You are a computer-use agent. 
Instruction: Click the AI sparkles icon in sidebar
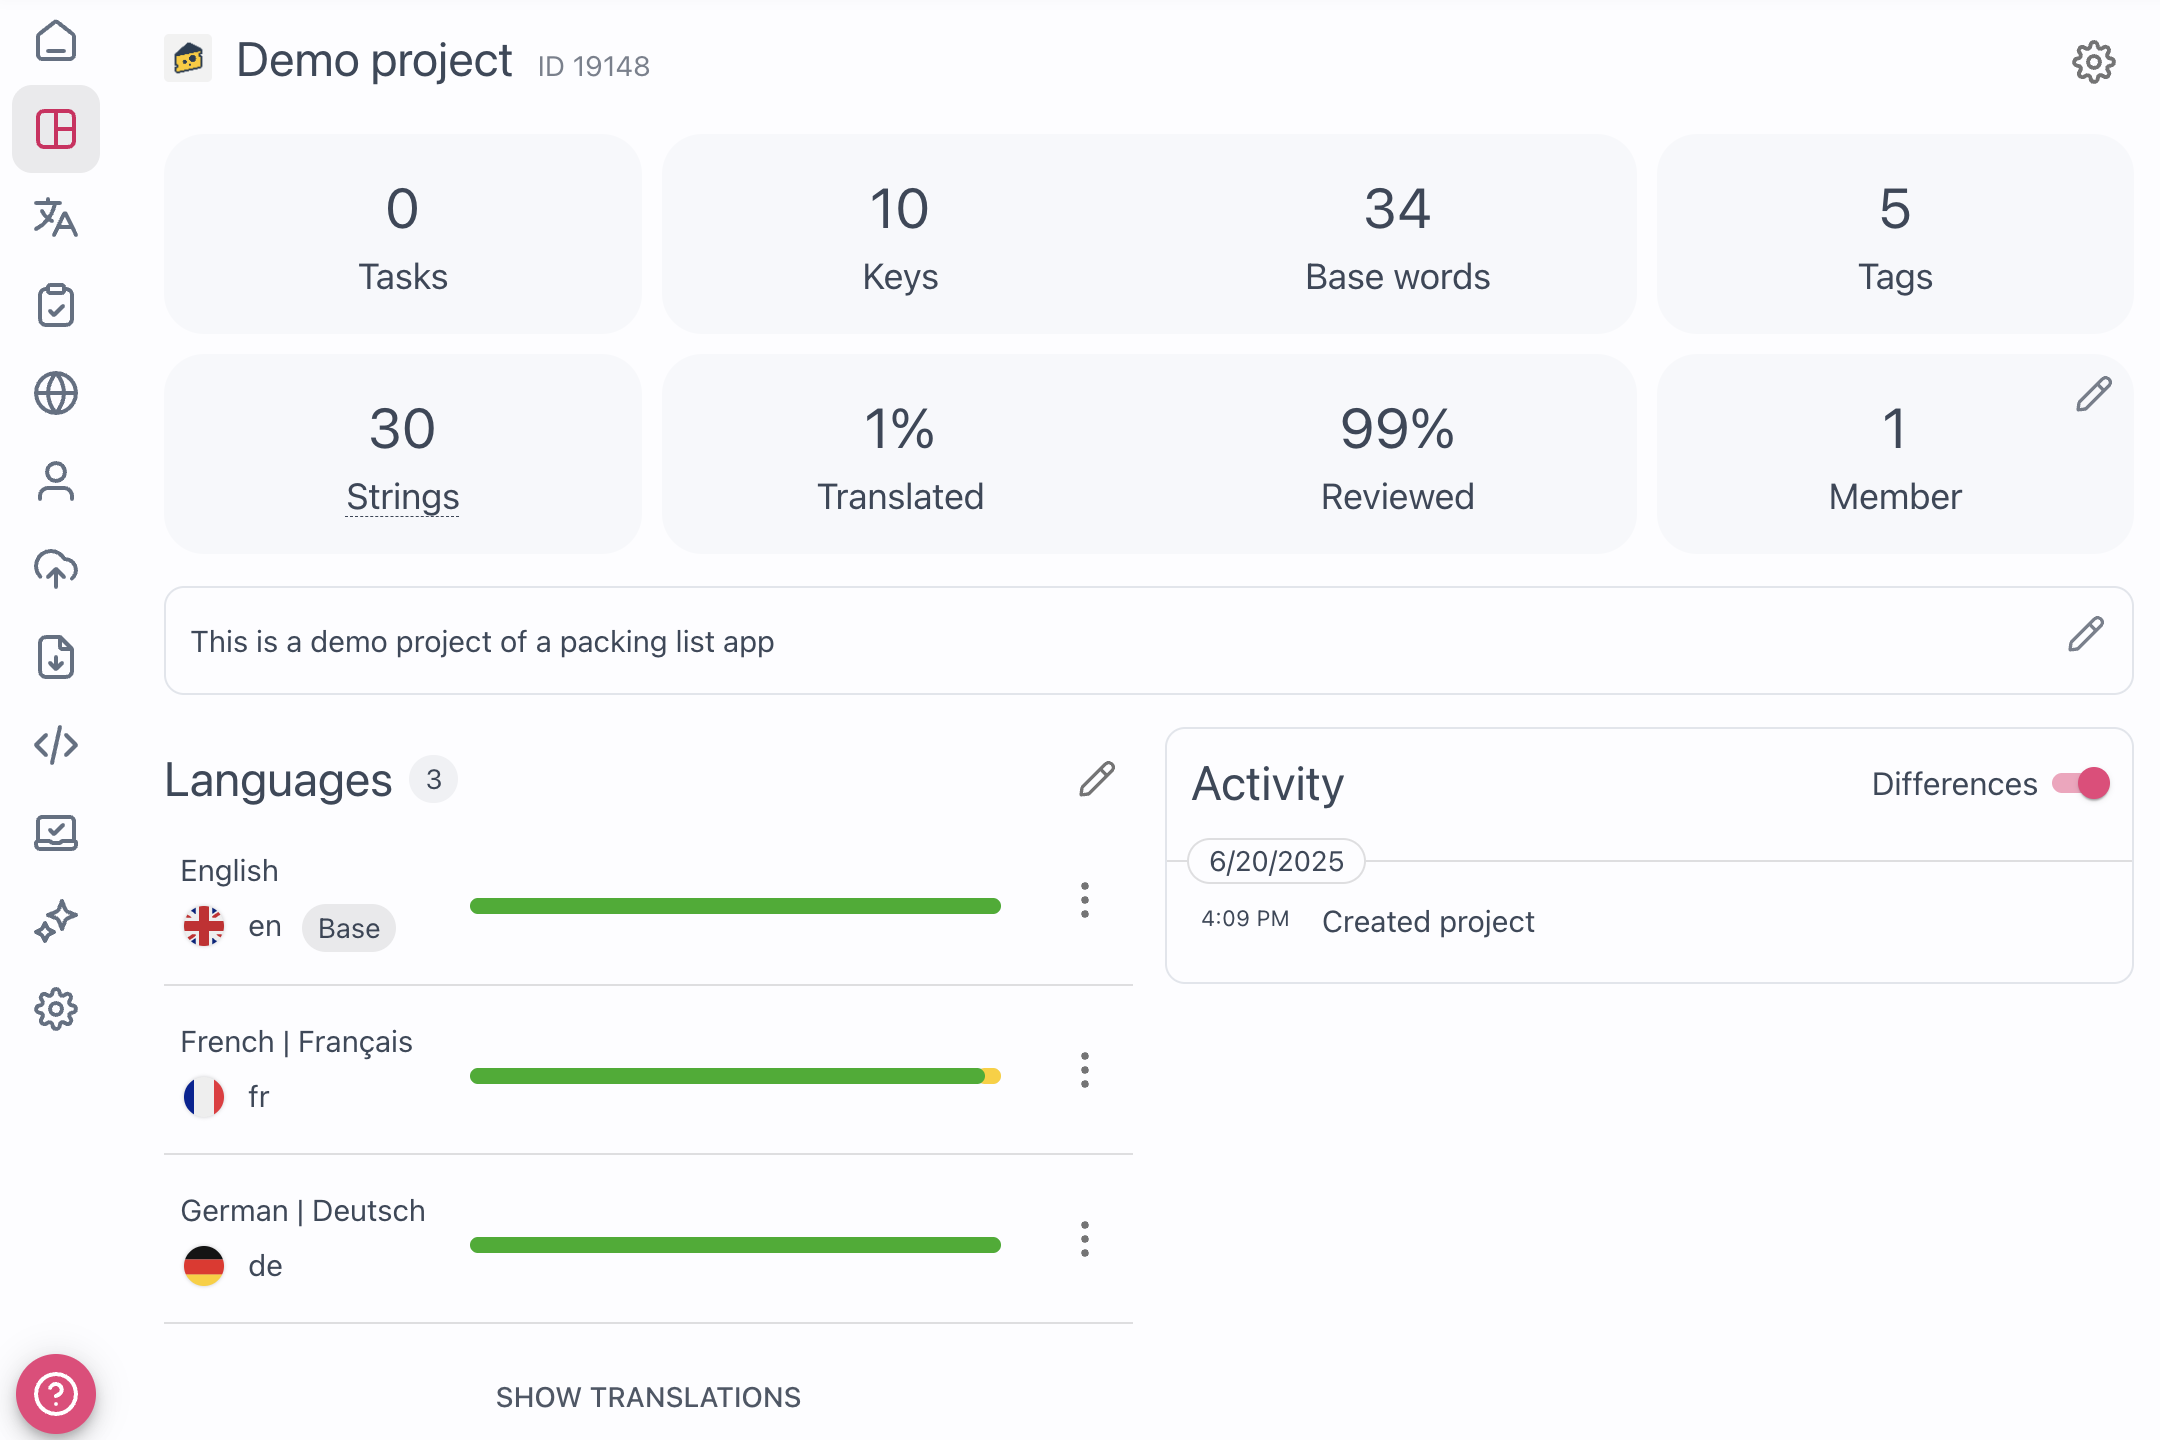(56, 921)
